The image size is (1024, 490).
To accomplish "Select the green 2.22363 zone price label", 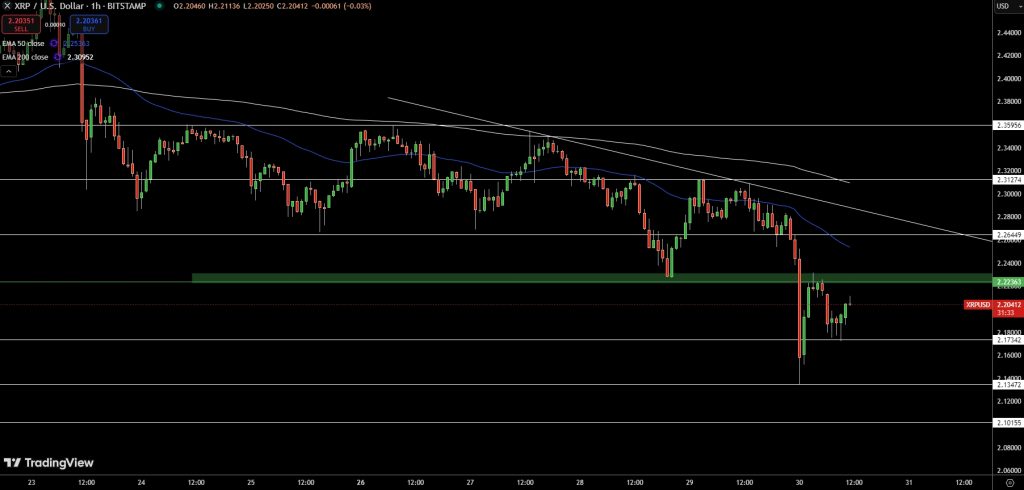I will point(1006,282).
